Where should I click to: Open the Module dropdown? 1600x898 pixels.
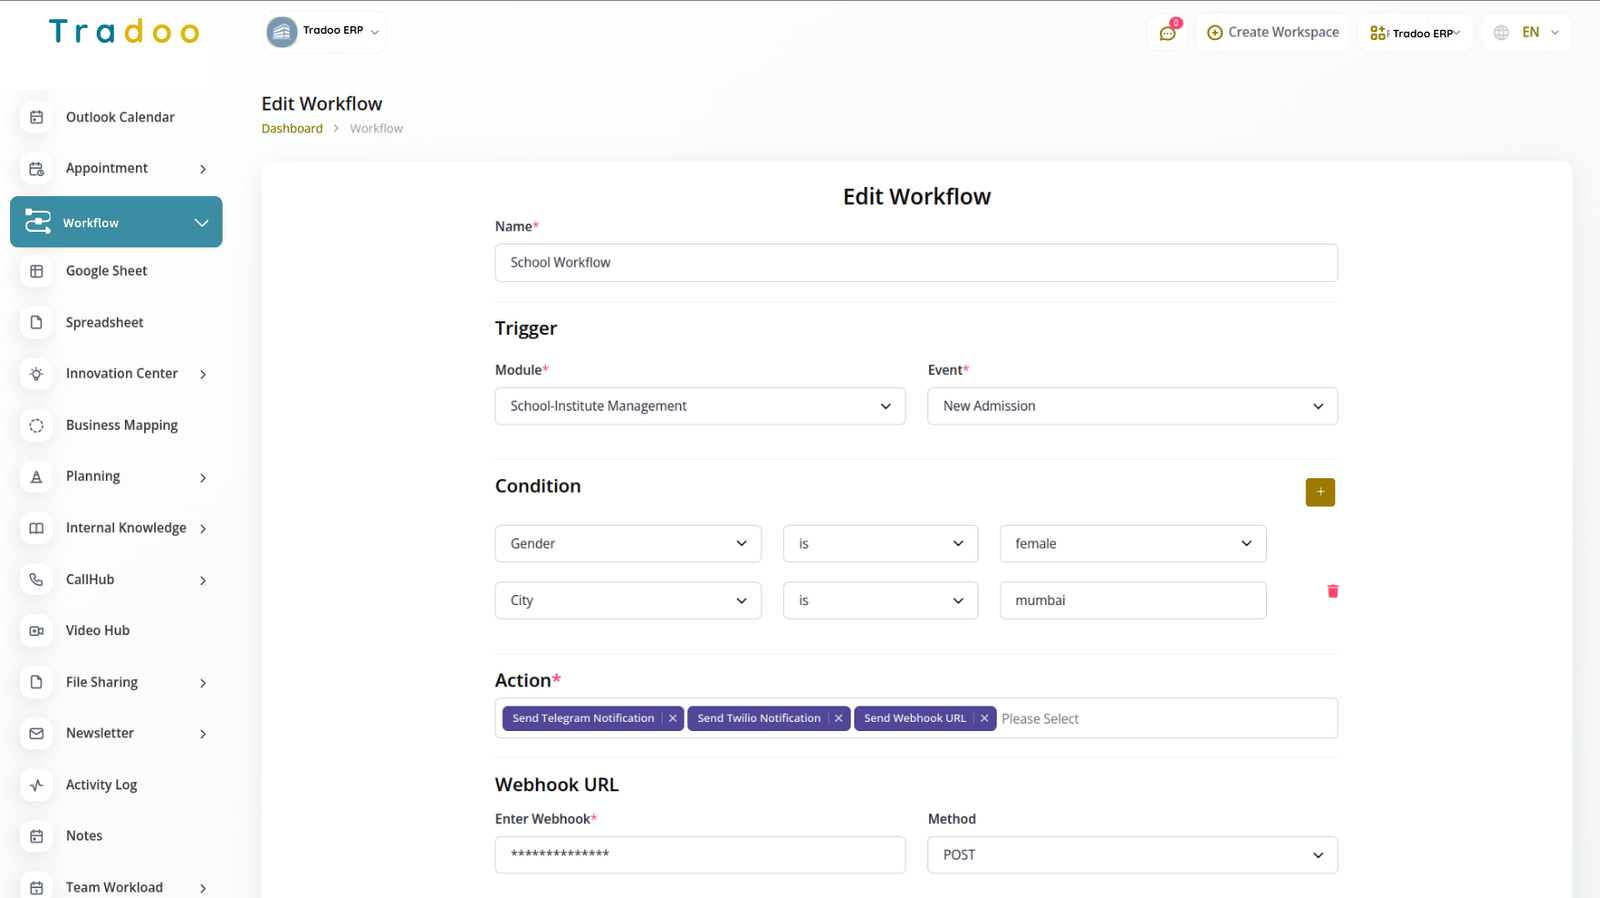point(699,406)
